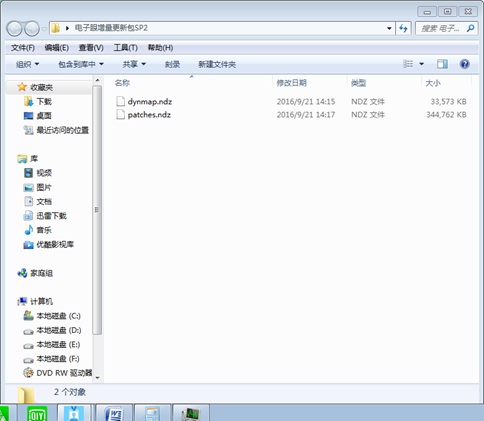The image size is (484, 421).
Task: Sort by the 修改日期 column header
Action: (x=292, y=83)
